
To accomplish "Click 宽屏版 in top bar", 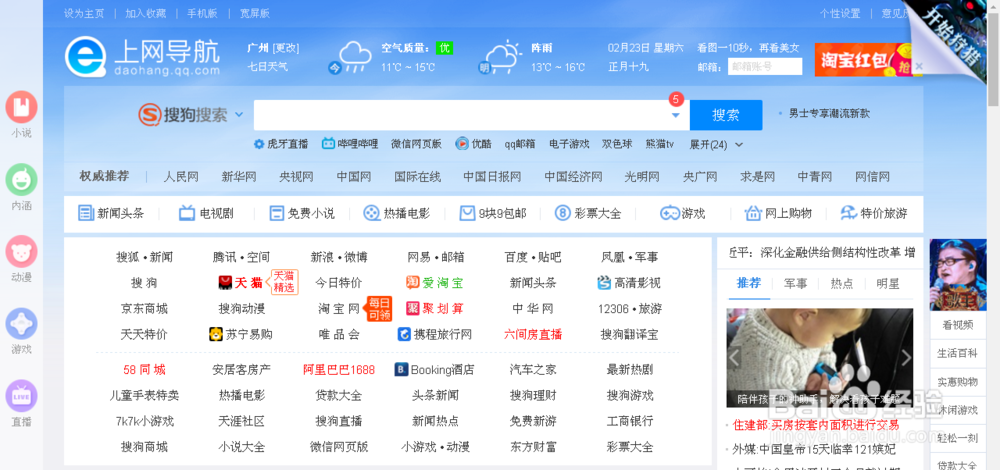I will (254, 13).
